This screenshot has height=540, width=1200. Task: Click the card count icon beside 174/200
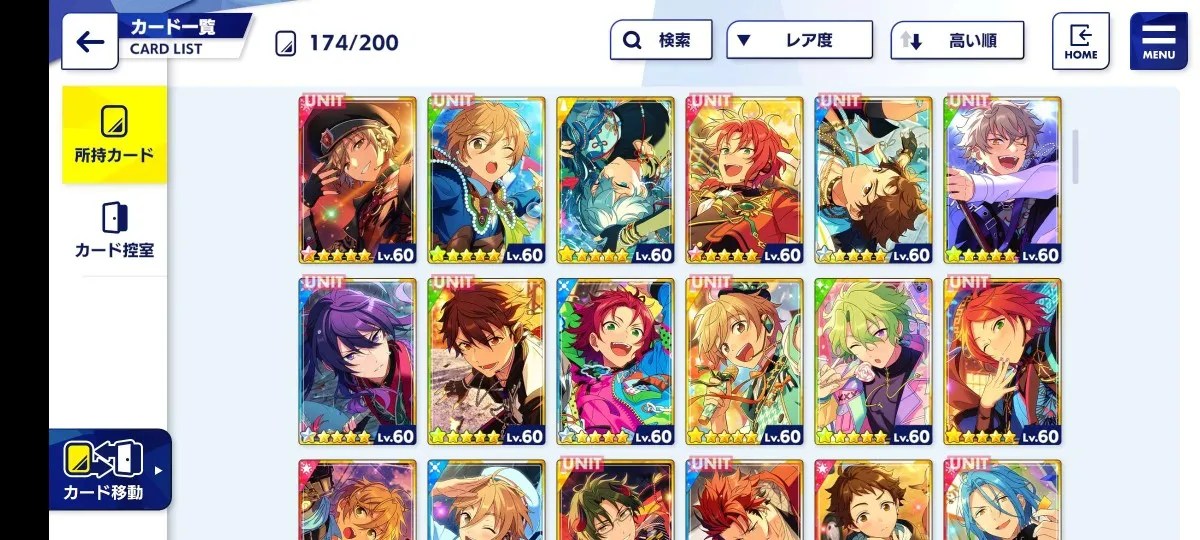(286, 43)
